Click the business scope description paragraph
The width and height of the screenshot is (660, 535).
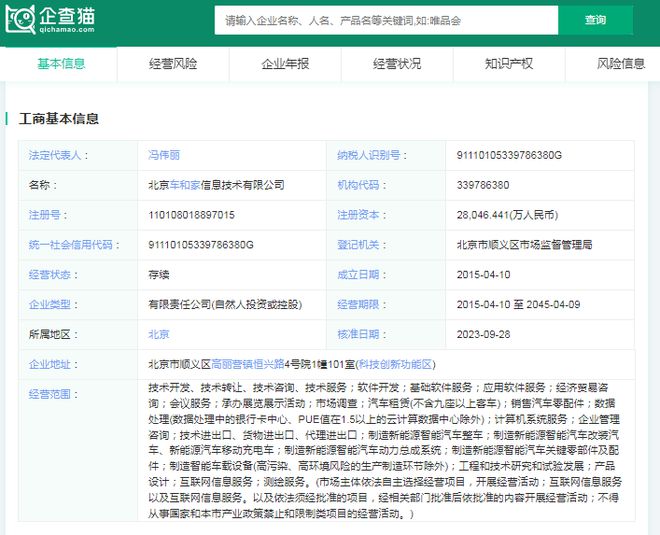[384, 450]
